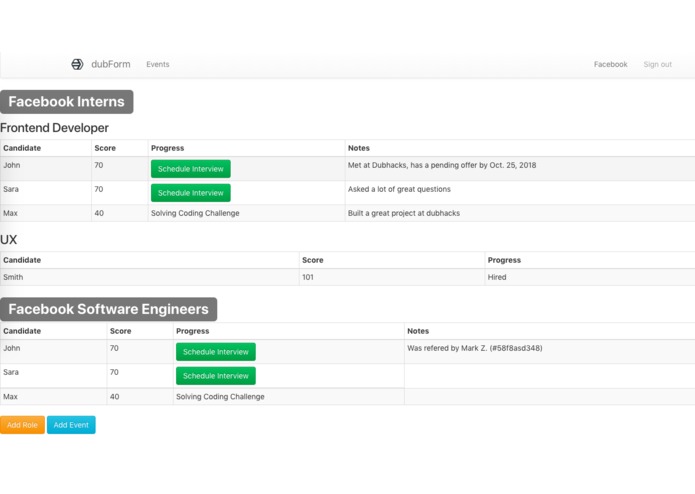Click the Notes header in Frontend Developer table

(x=359, y=148)
